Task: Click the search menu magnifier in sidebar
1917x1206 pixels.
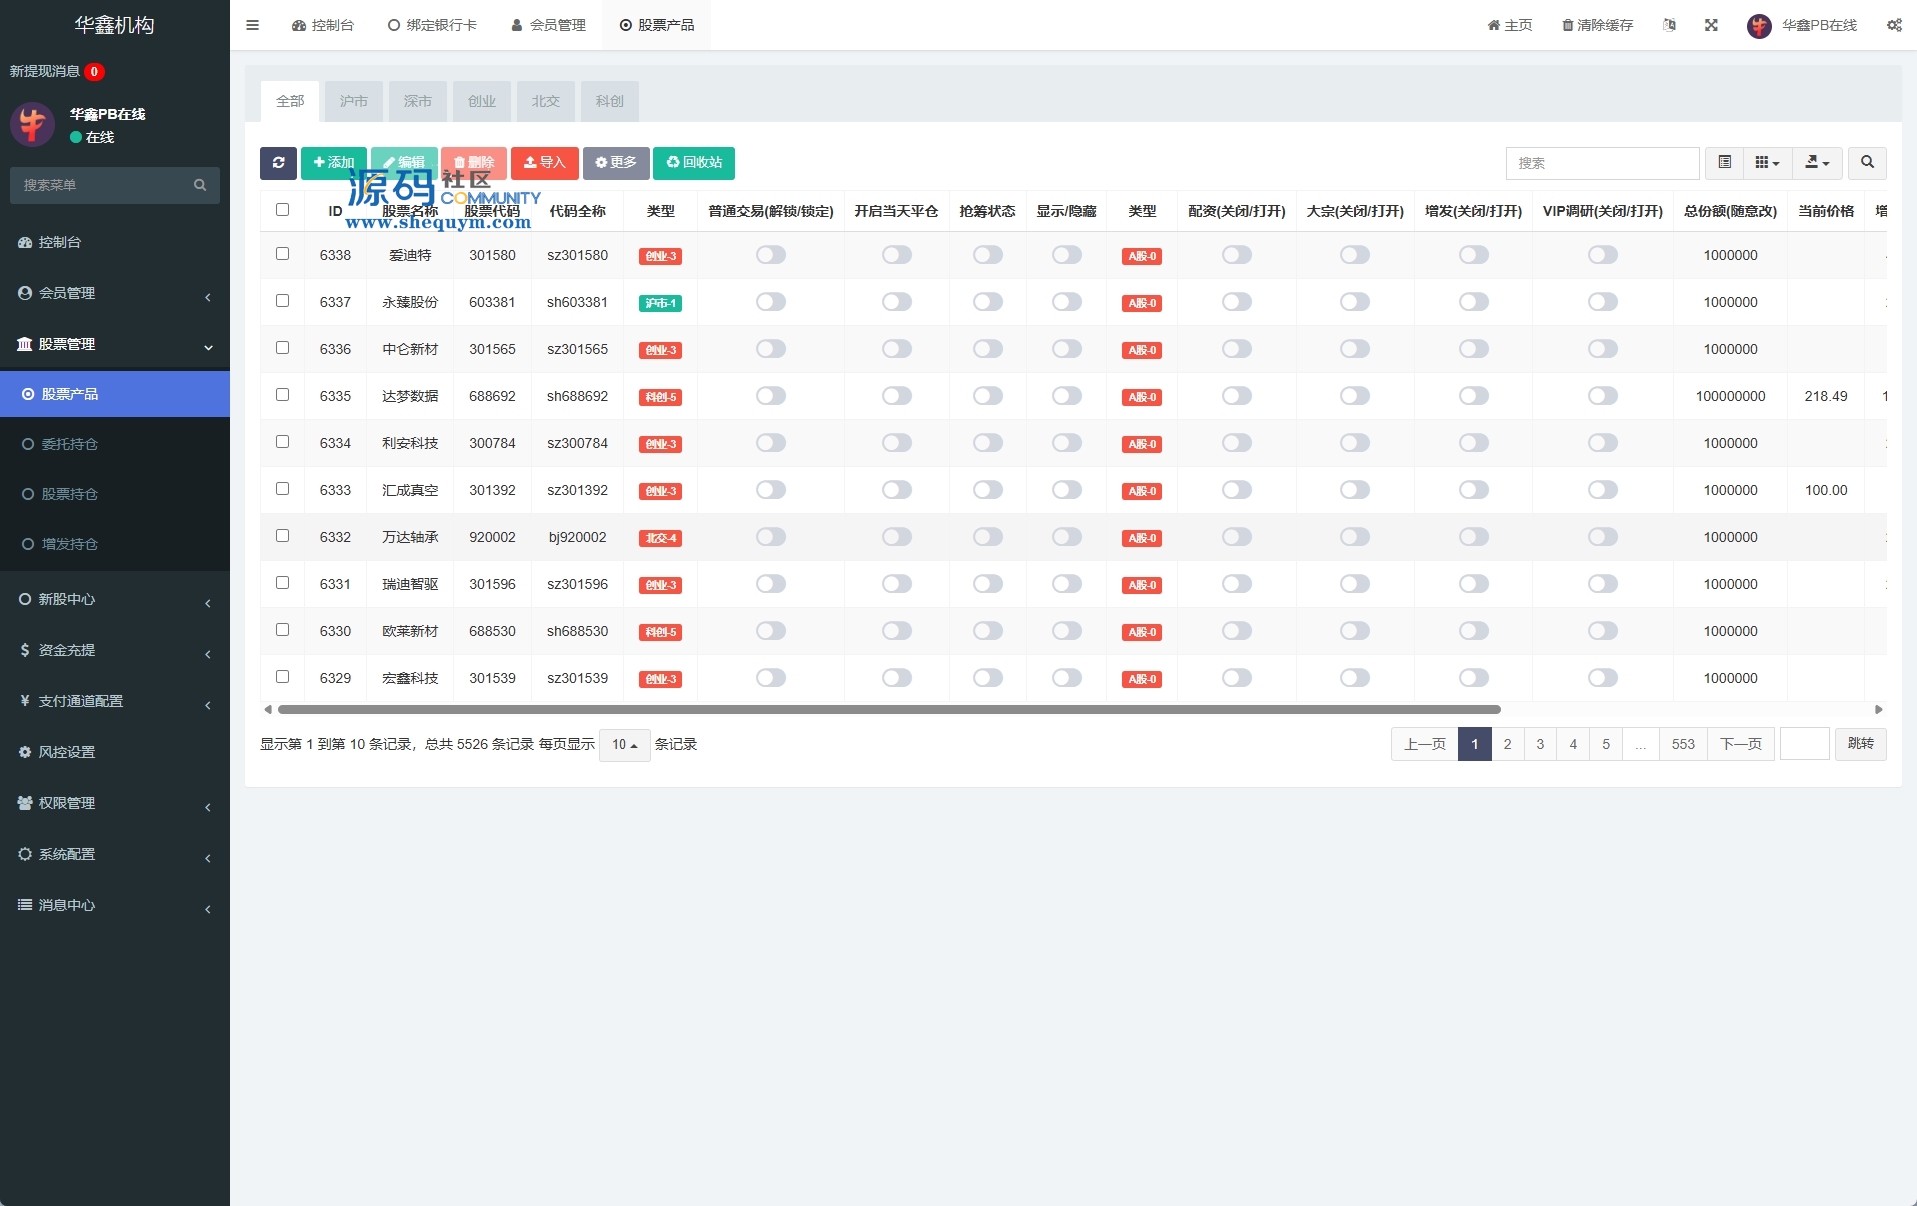Action: [200, 185]
